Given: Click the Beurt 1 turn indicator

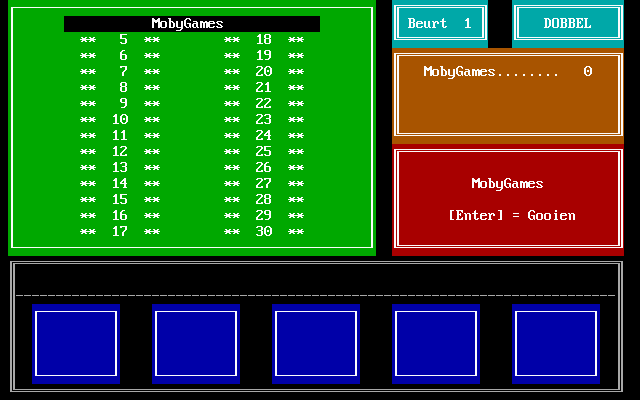Looking at the screenshot, I should coord(439,23).
